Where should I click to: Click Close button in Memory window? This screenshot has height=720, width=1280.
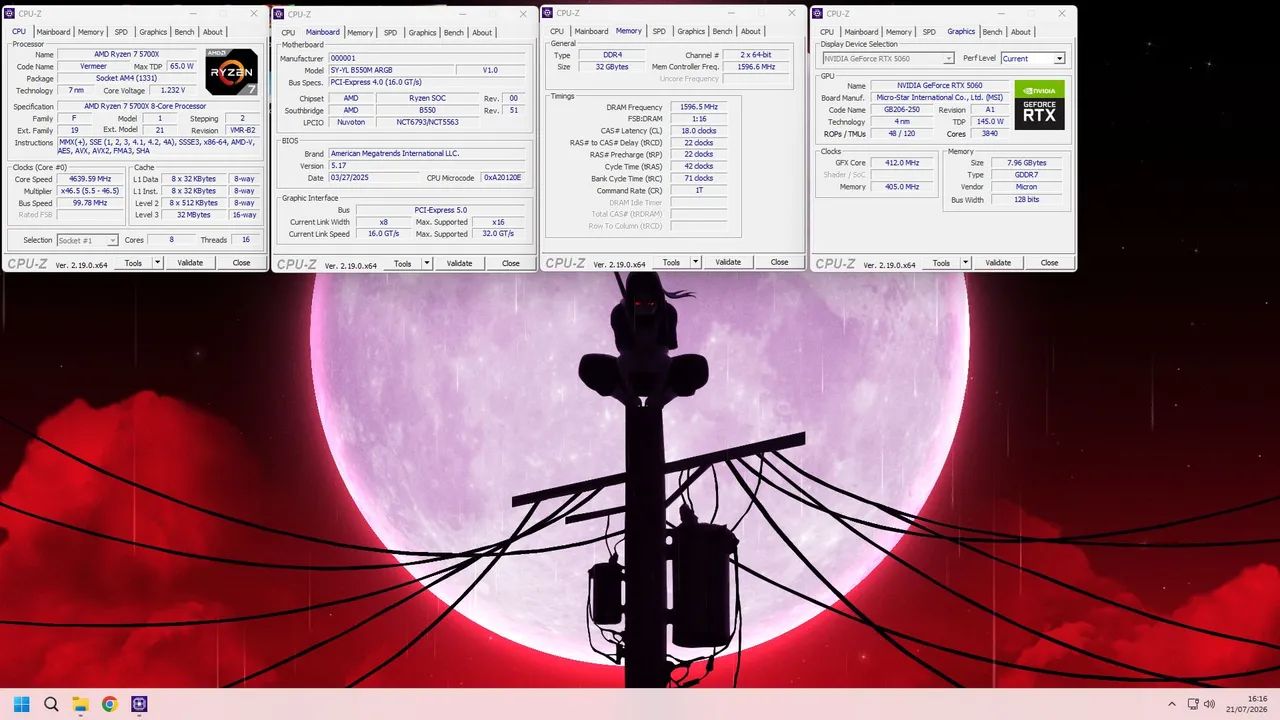779,262
